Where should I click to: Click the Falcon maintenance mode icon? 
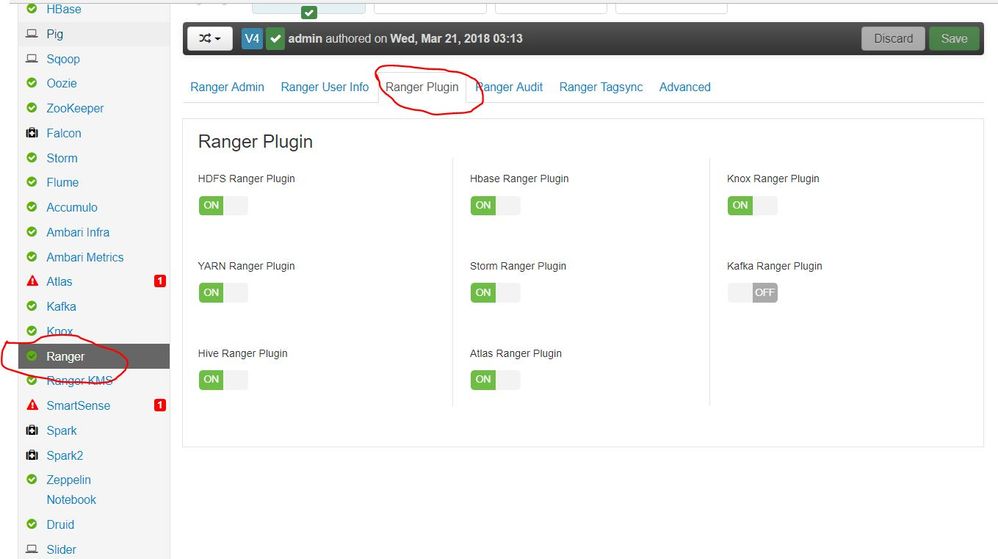[x=32, y=133]
